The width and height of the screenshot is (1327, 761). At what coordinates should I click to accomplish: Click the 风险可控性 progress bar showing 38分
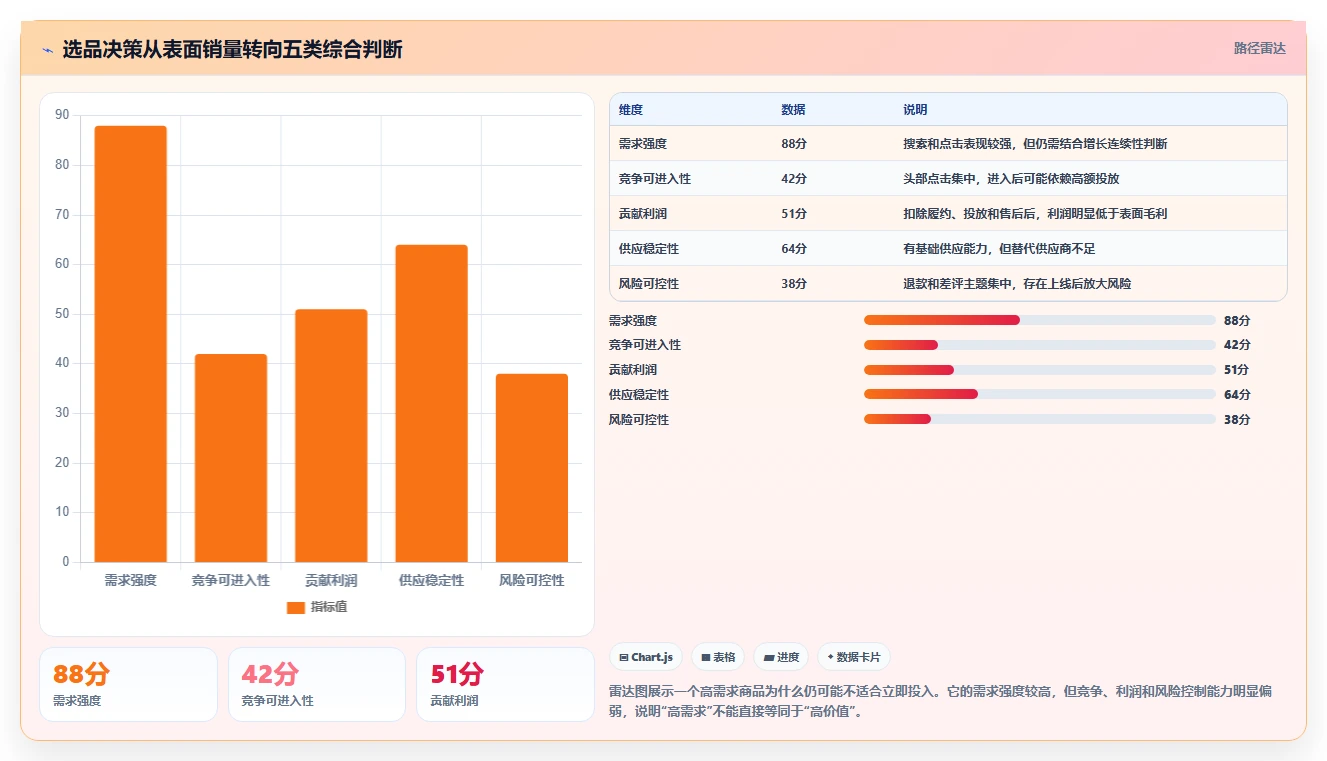click(x=1040, y=419)
